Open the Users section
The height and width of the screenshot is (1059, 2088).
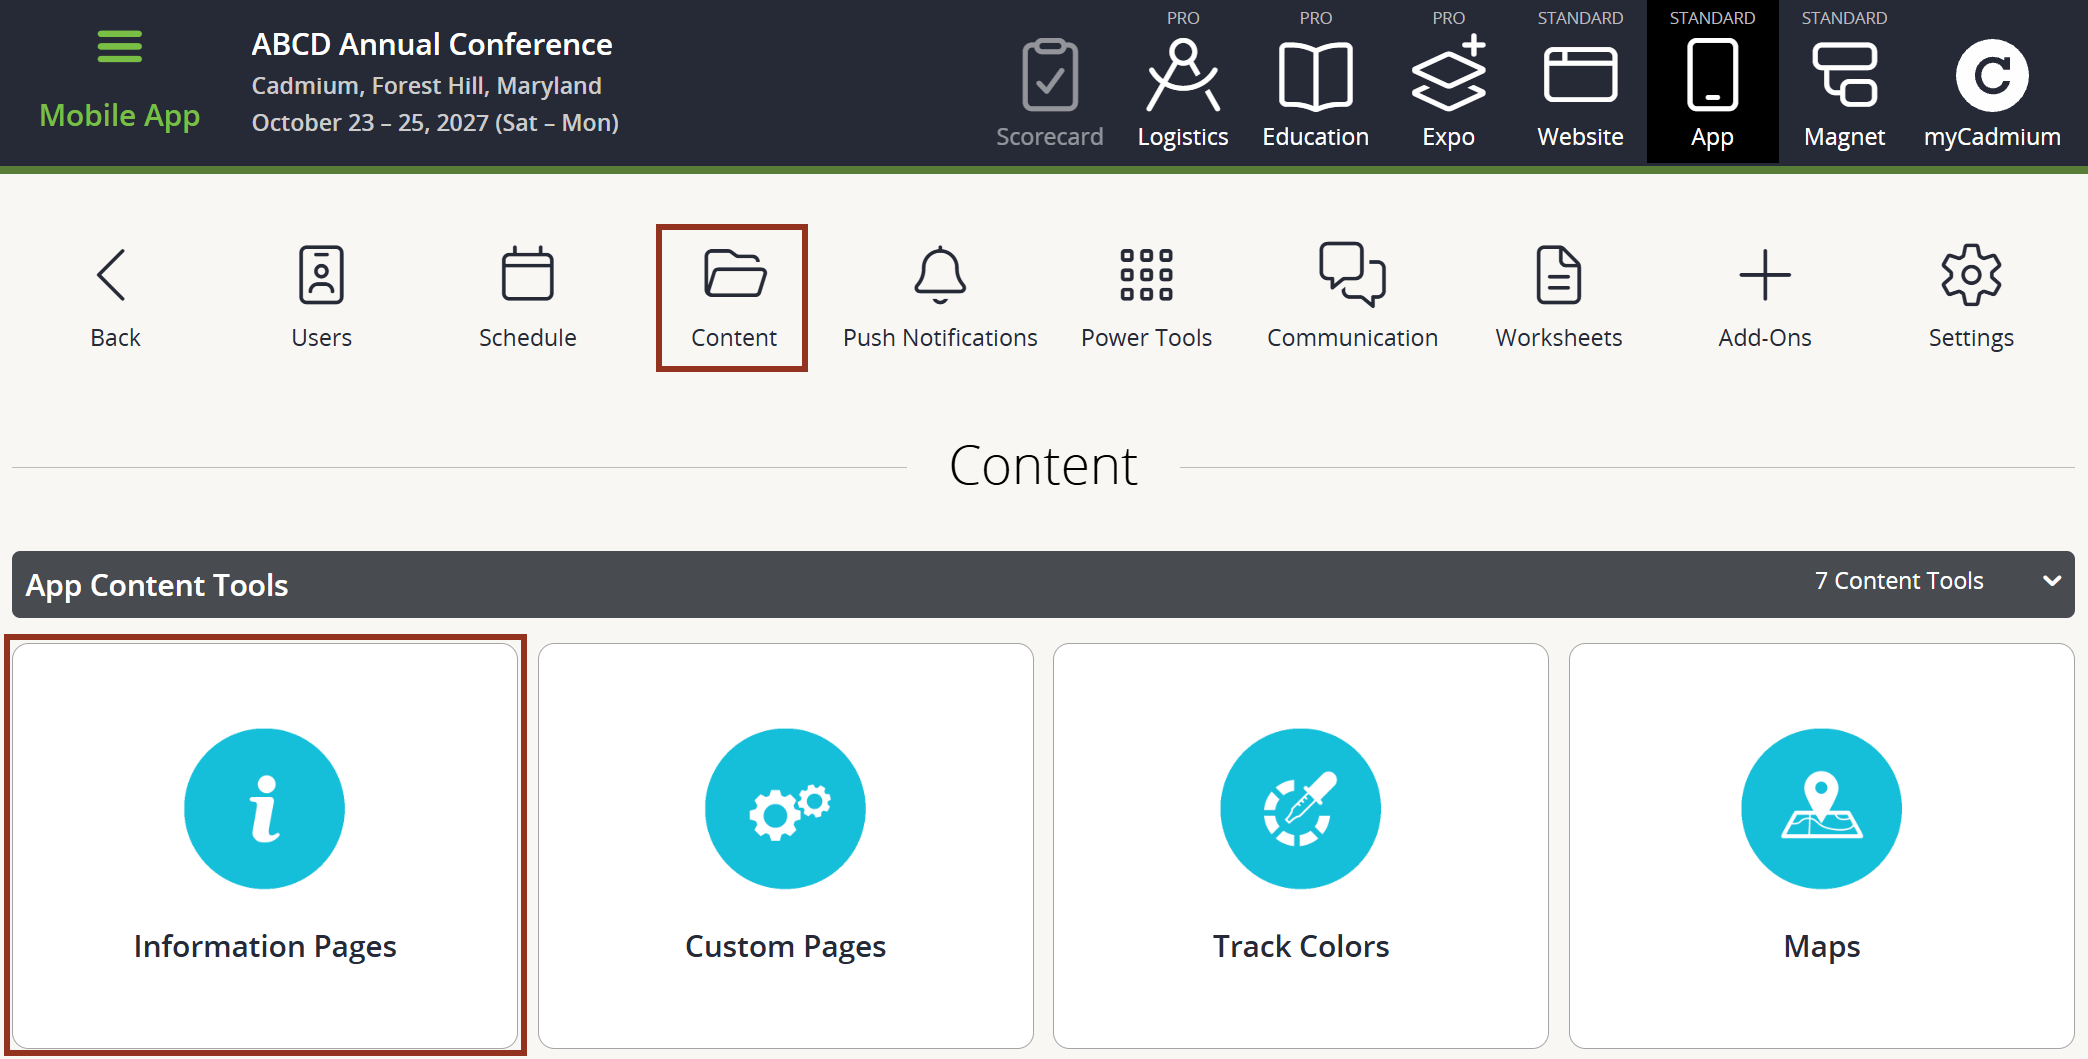321,297
